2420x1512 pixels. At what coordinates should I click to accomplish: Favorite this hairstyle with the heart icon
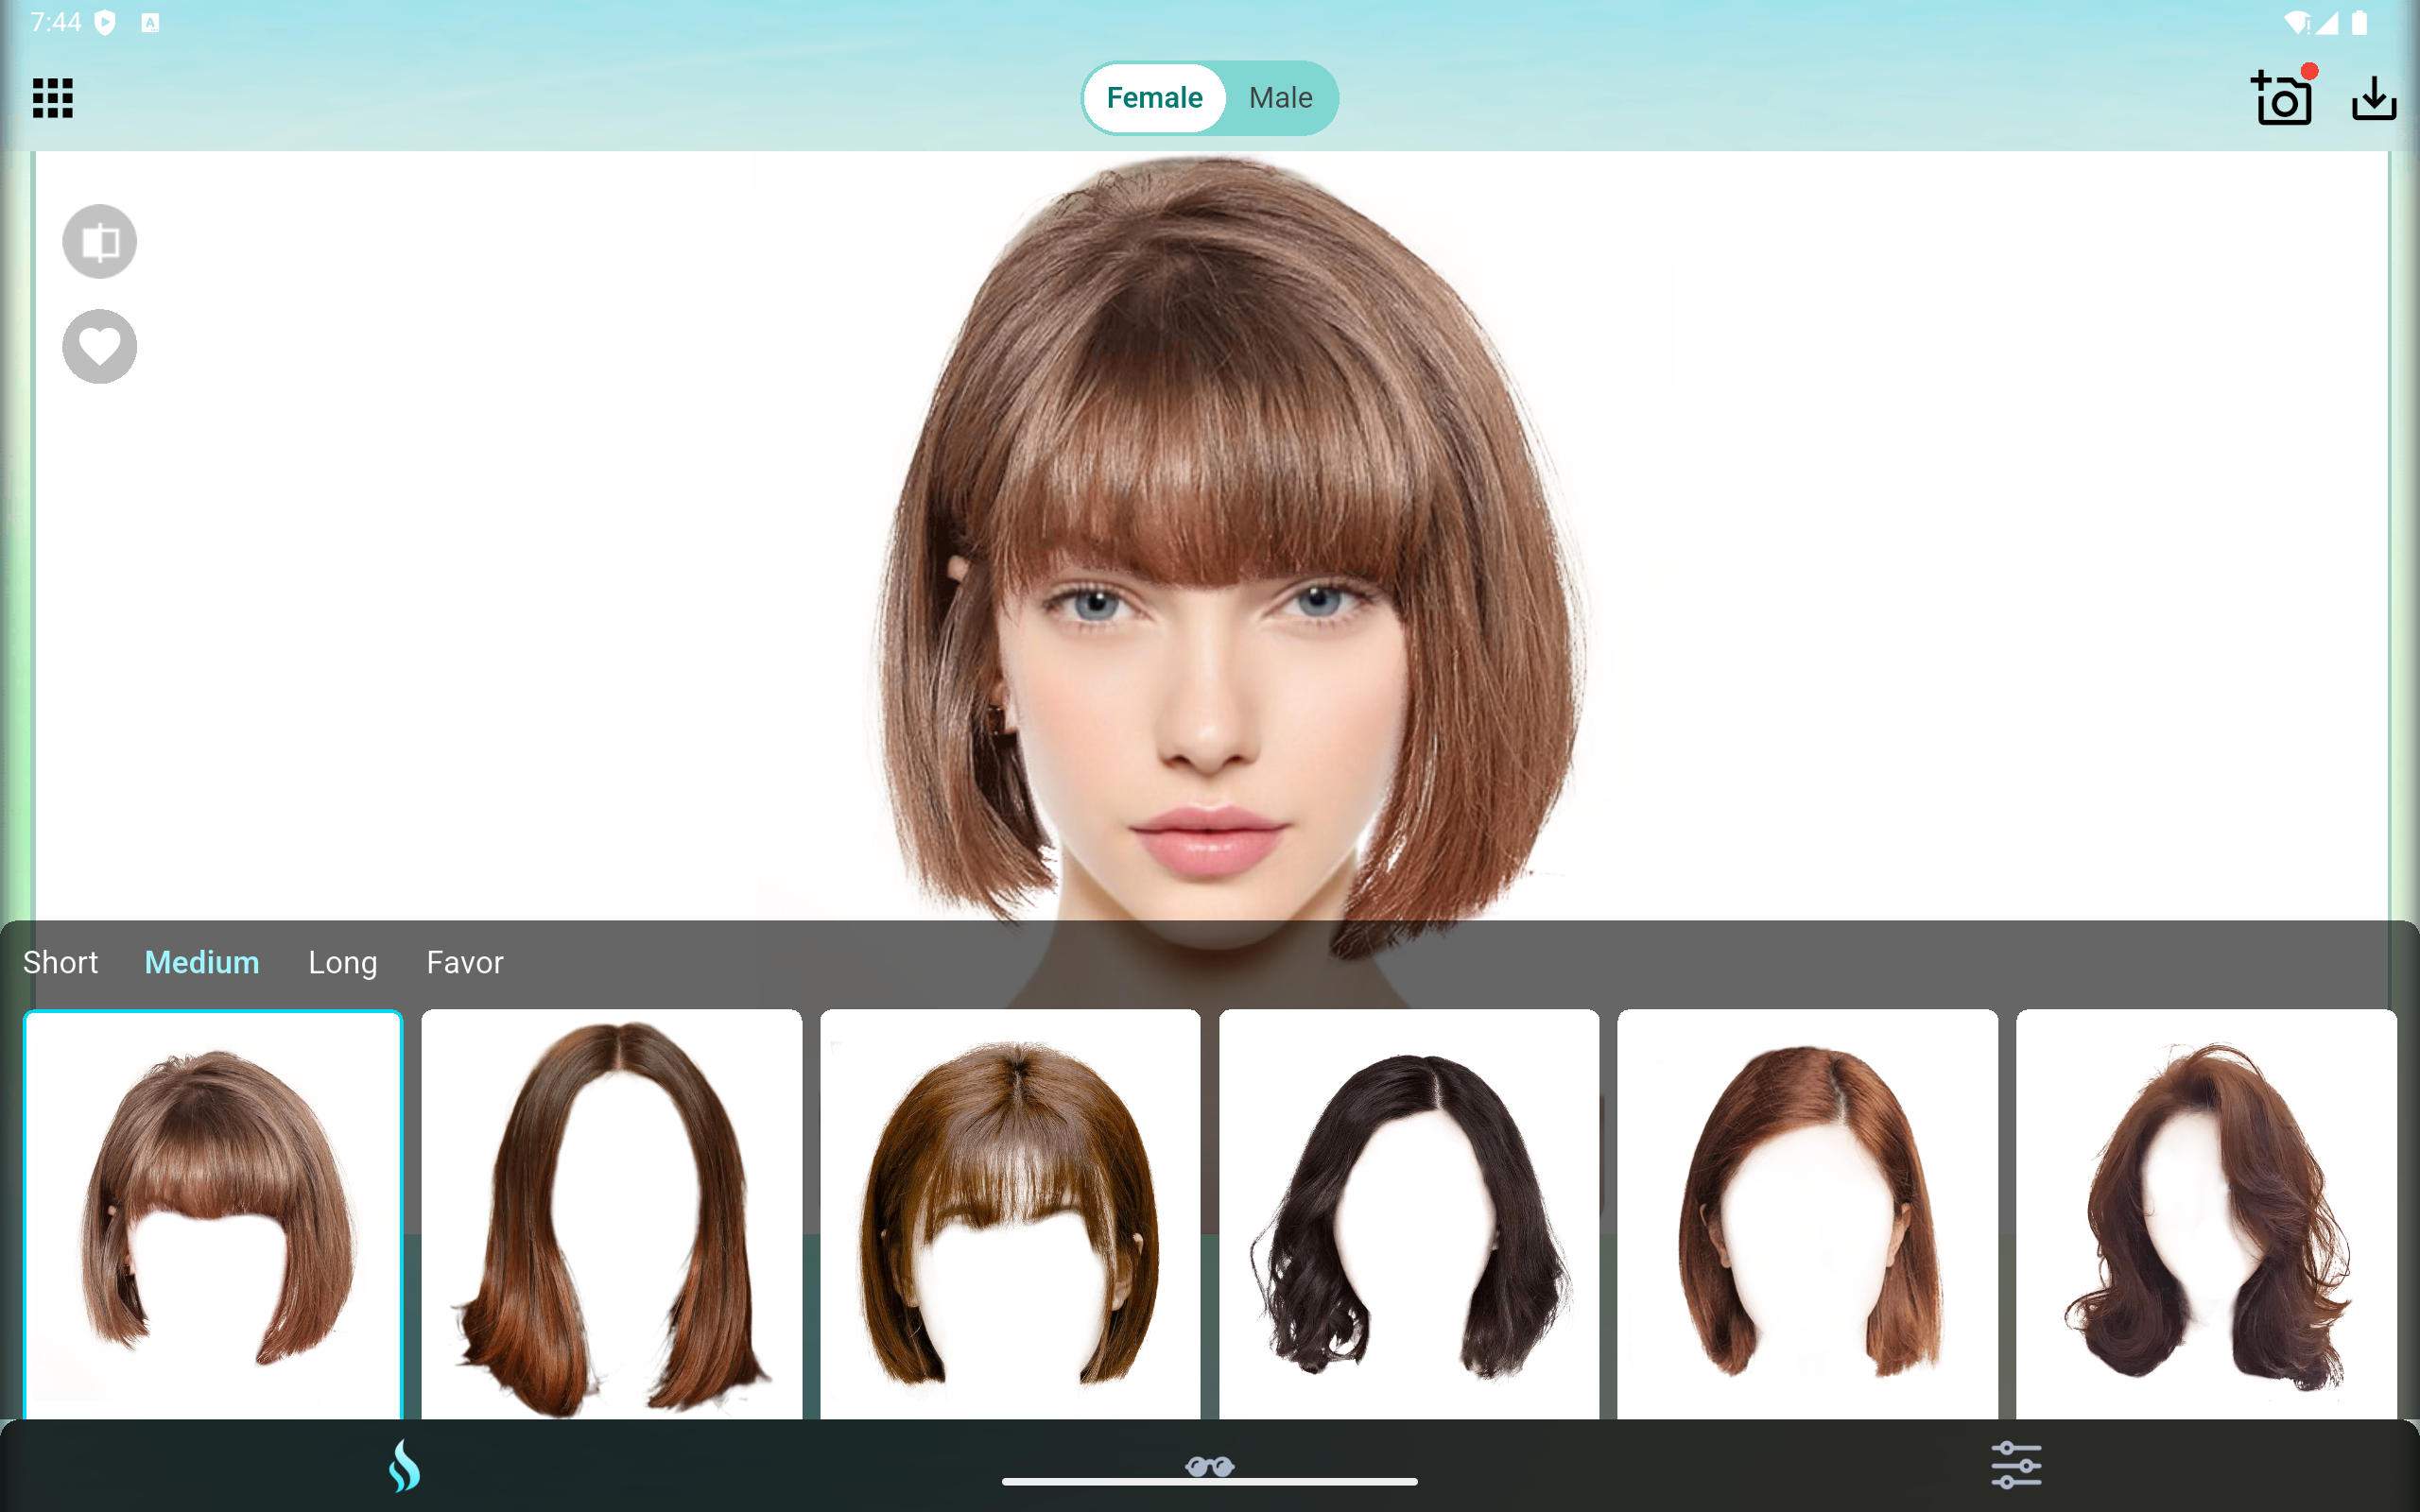coord(99,346)
